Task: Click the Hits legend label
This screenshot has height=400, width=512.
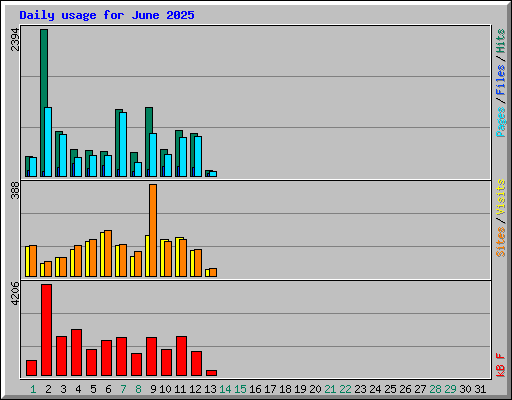Action: [x=501, y=41]
